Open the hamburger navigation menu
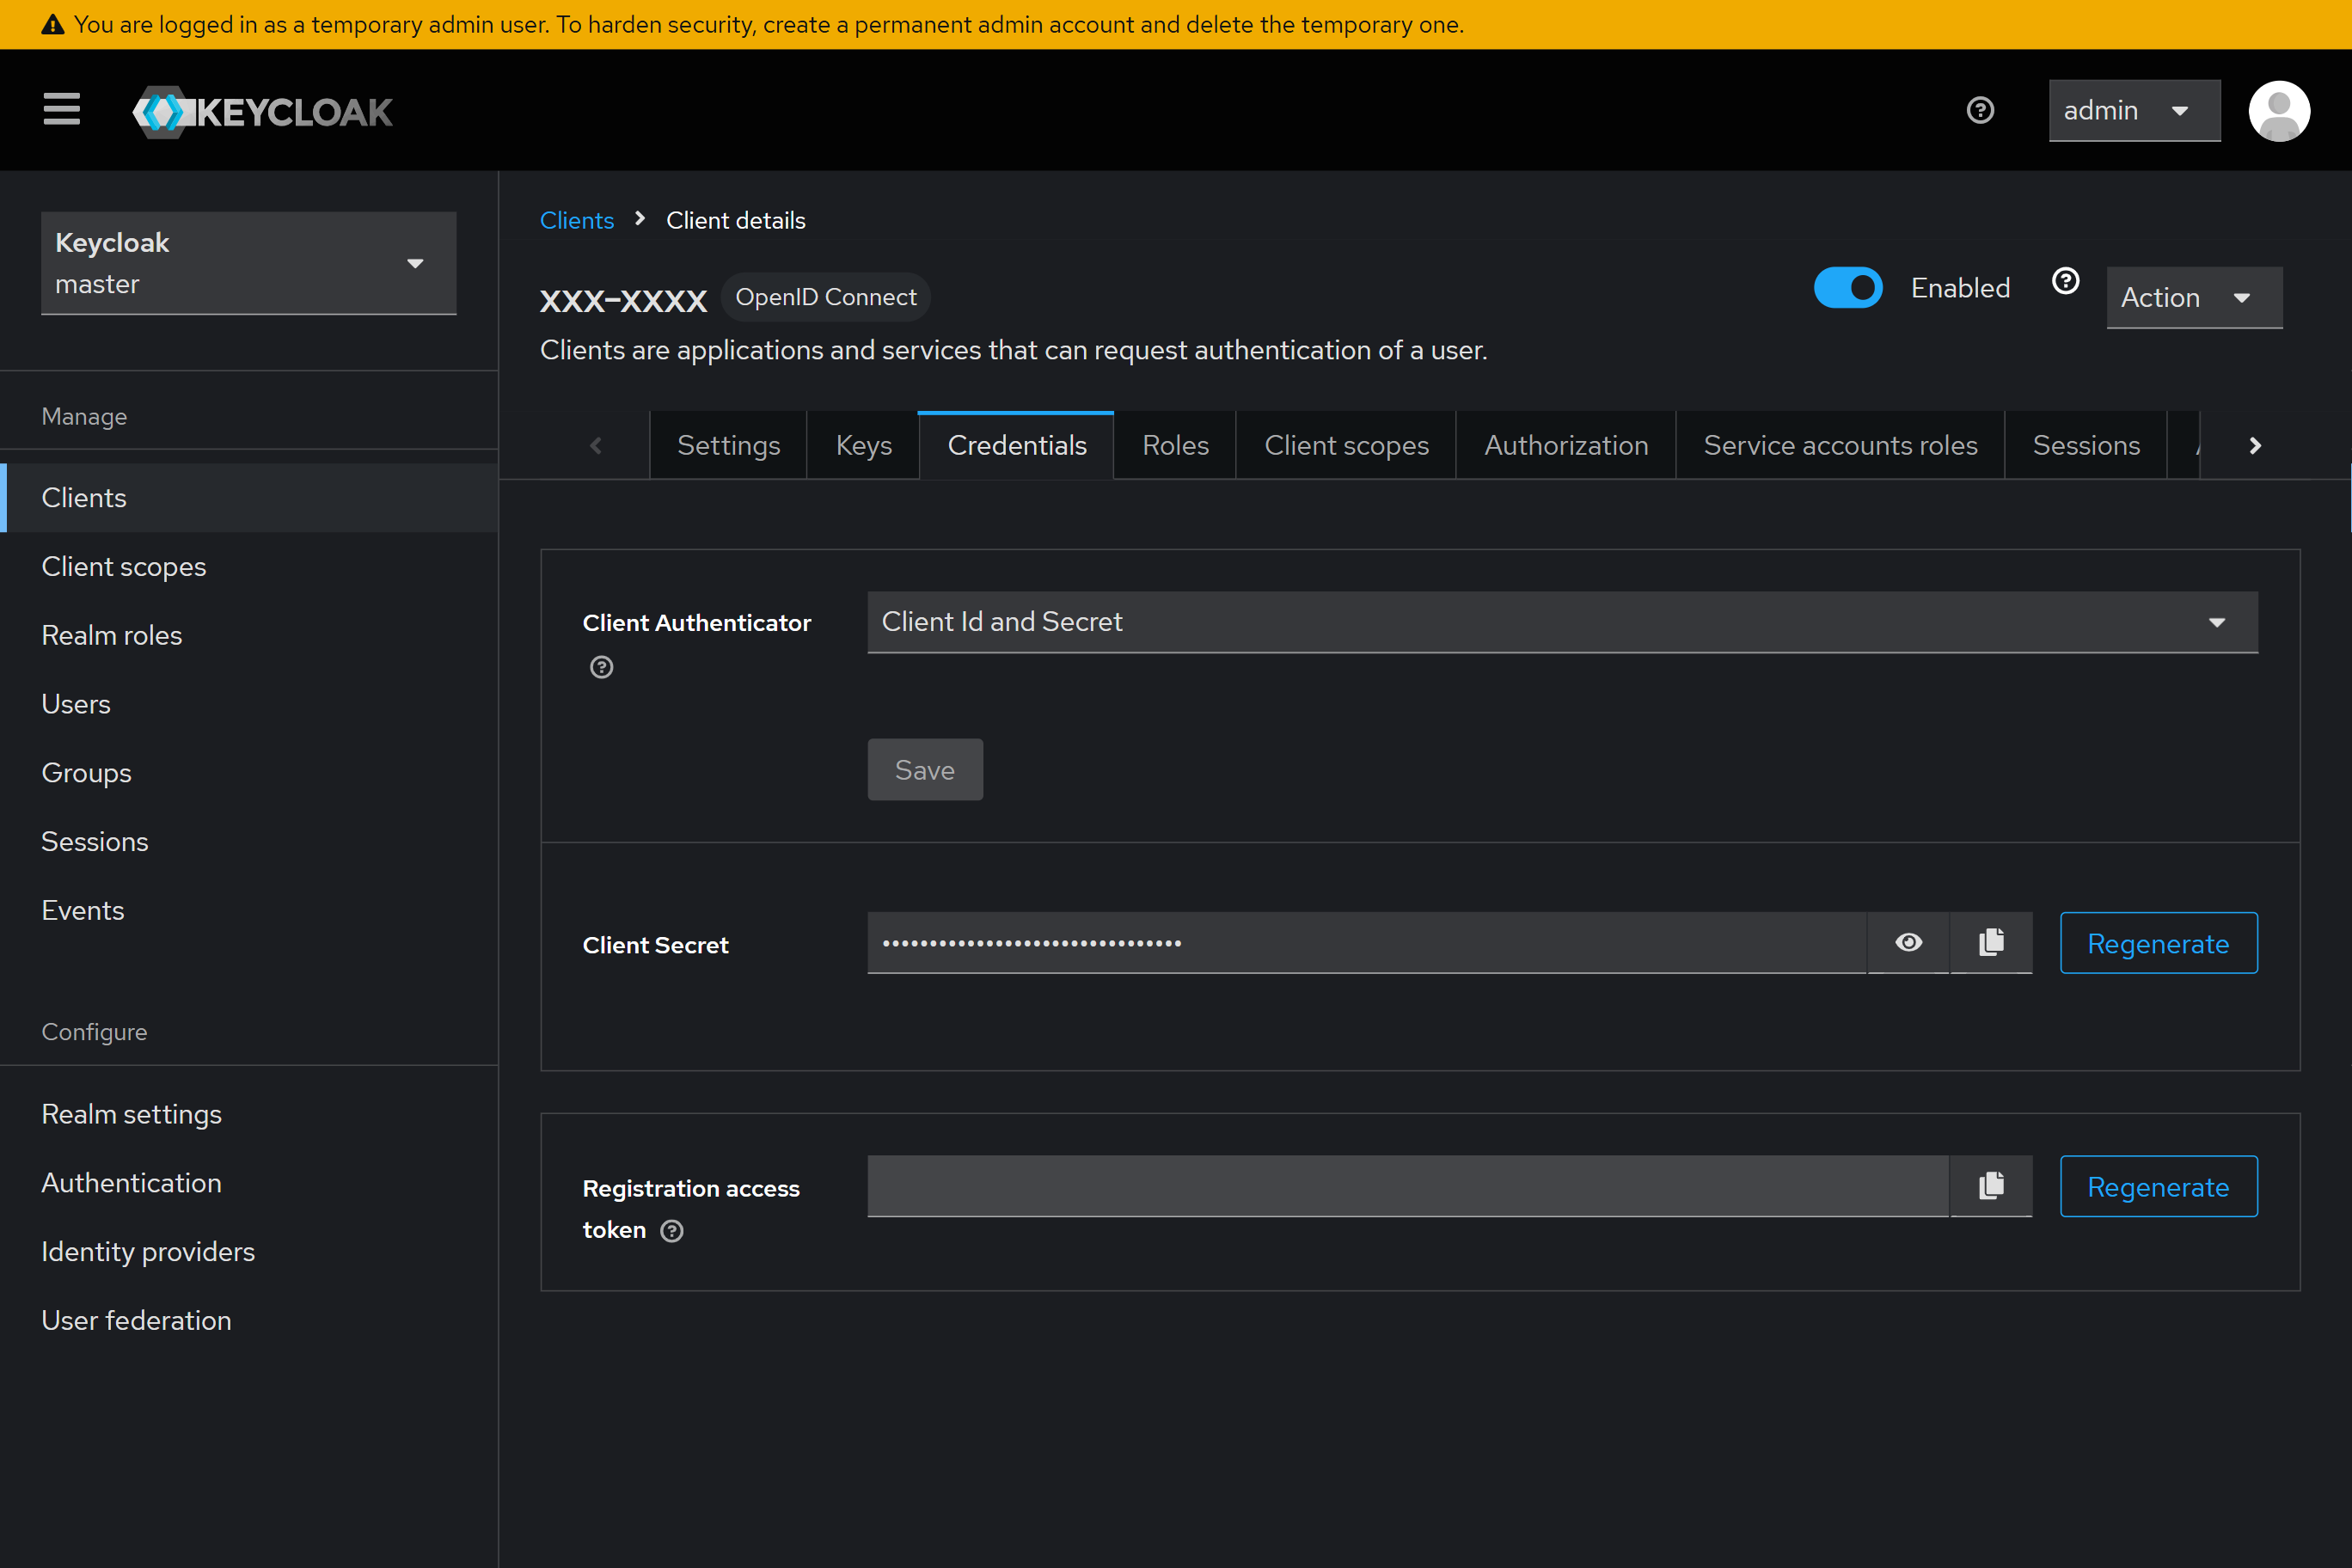2352x1568 pixels. pos(61,109)
